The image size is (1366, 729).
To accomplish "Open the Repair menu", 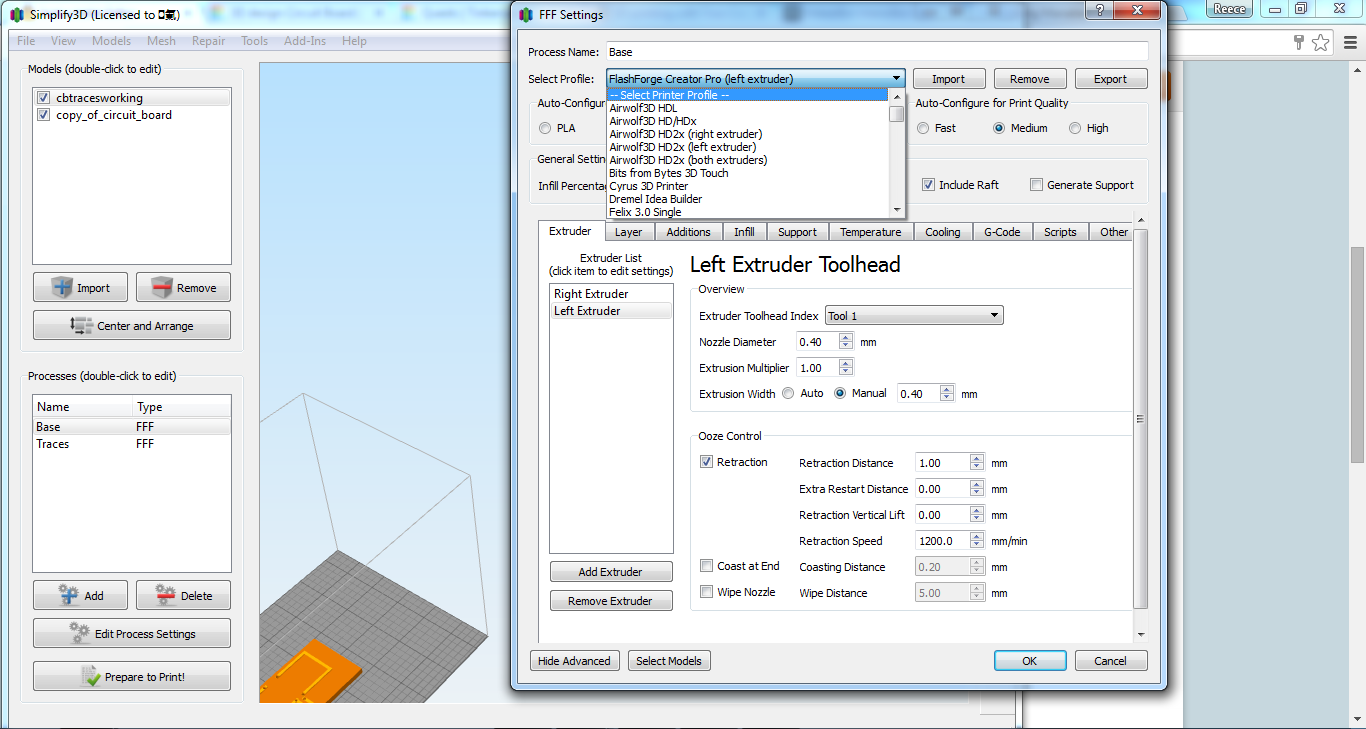I will (x=208, y=41).
